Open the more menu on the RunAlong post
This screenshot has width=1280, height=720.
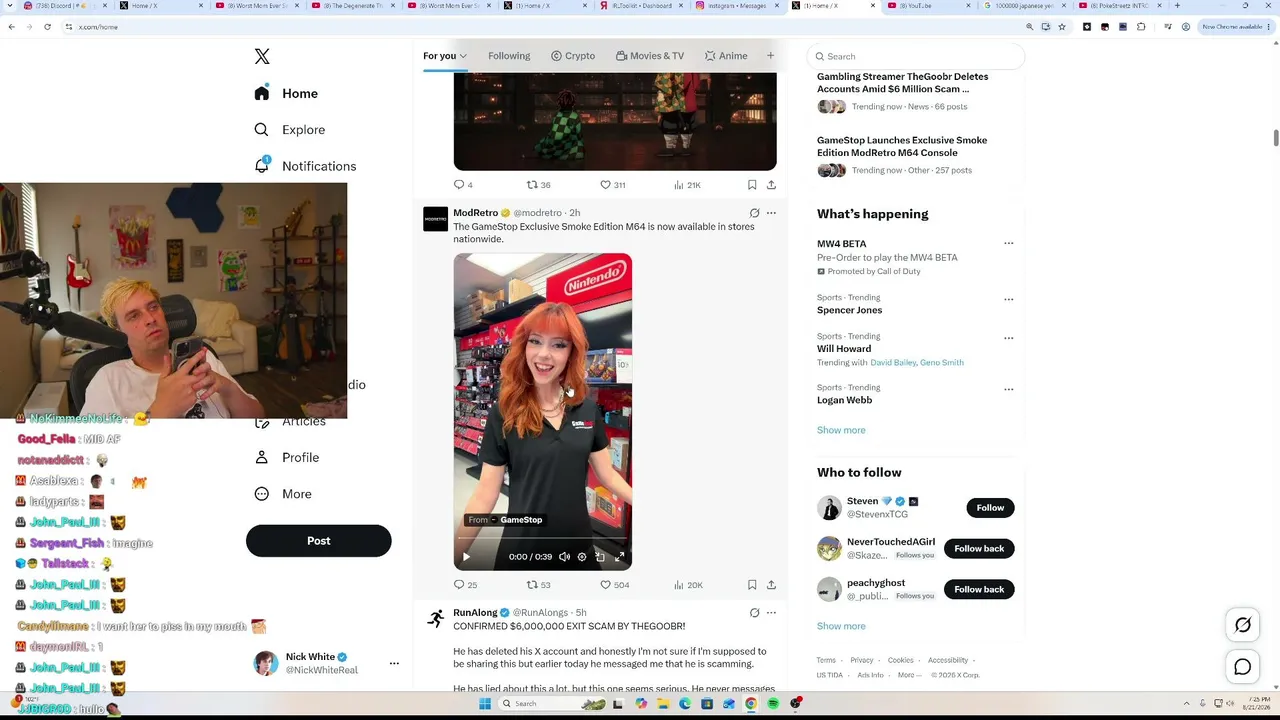click(x=771, y=613)
